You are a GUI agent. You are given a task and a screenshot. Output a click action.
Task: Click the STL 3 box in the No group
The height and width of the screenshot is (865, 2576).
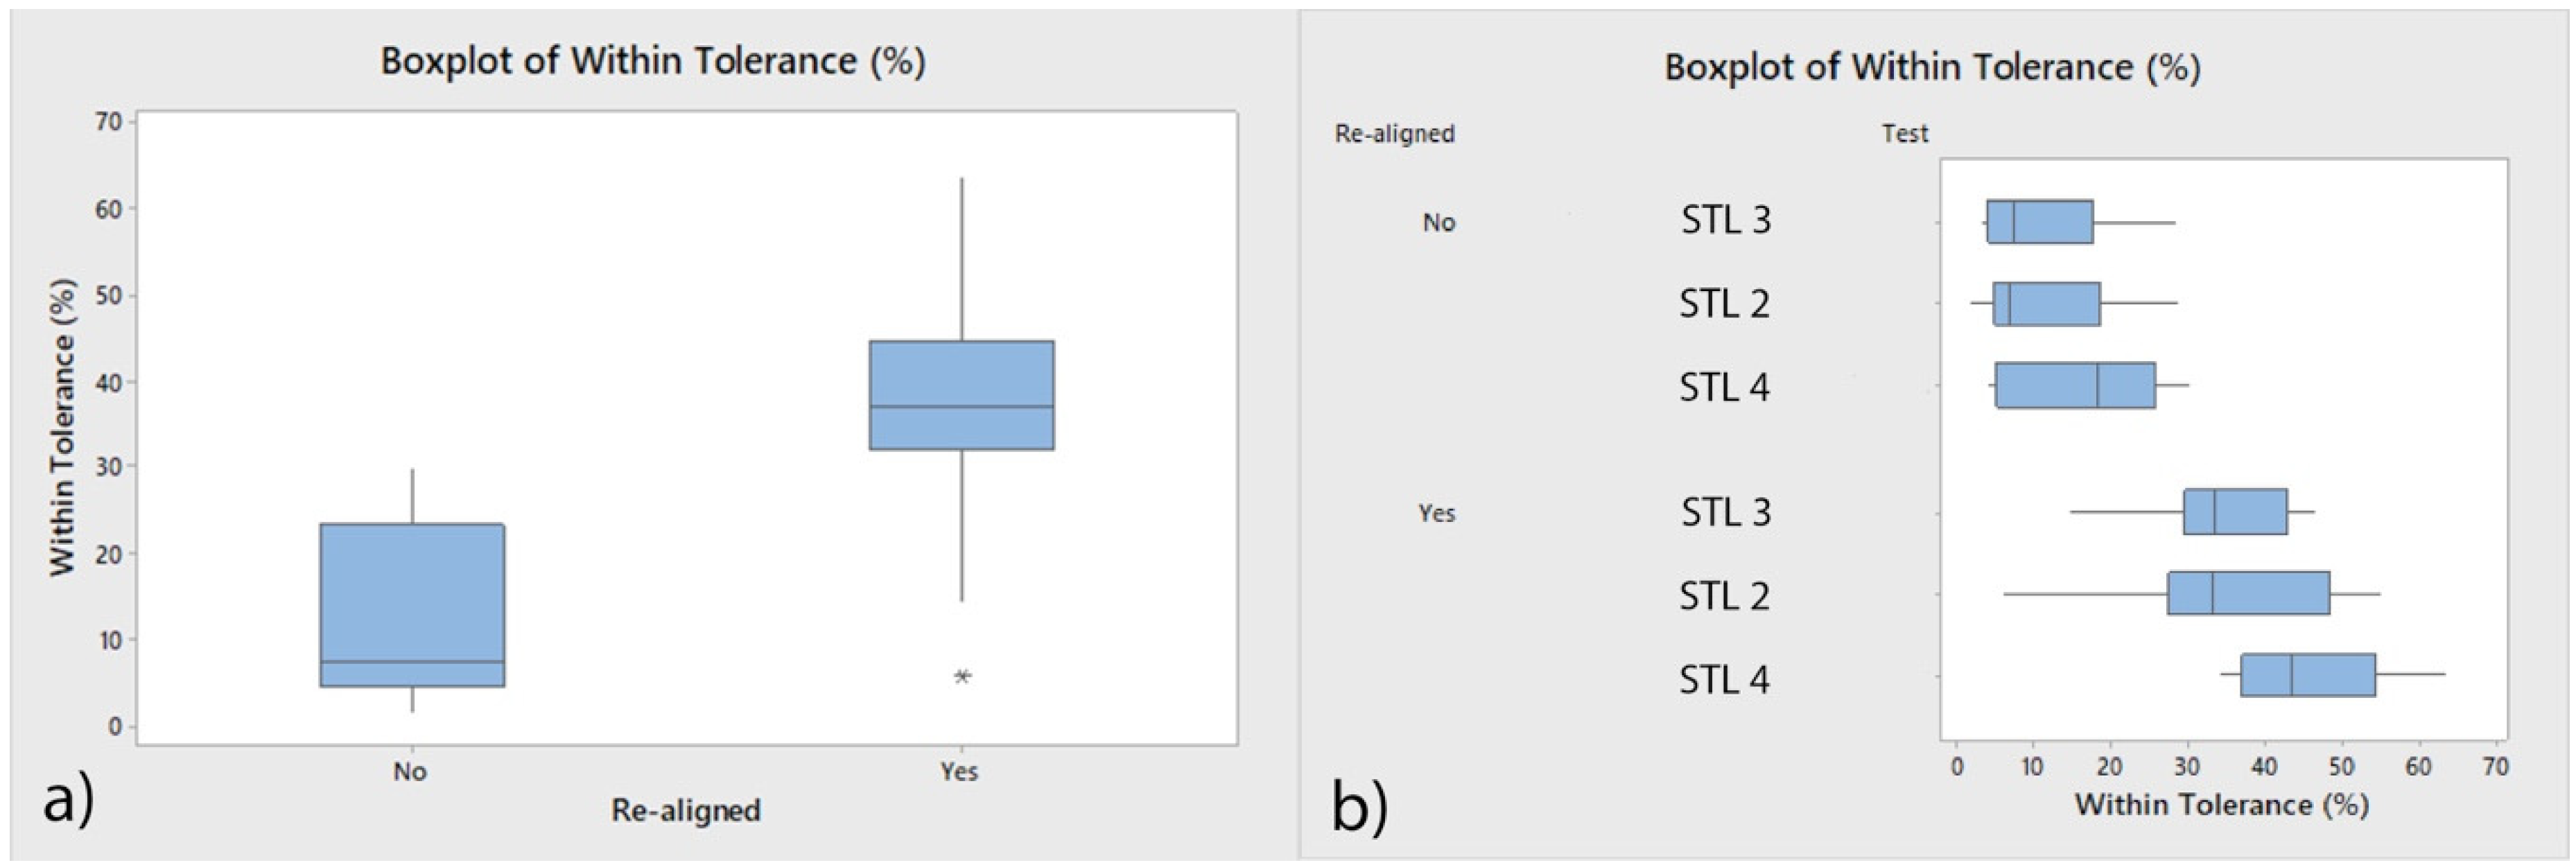[x=2039, y=222]
